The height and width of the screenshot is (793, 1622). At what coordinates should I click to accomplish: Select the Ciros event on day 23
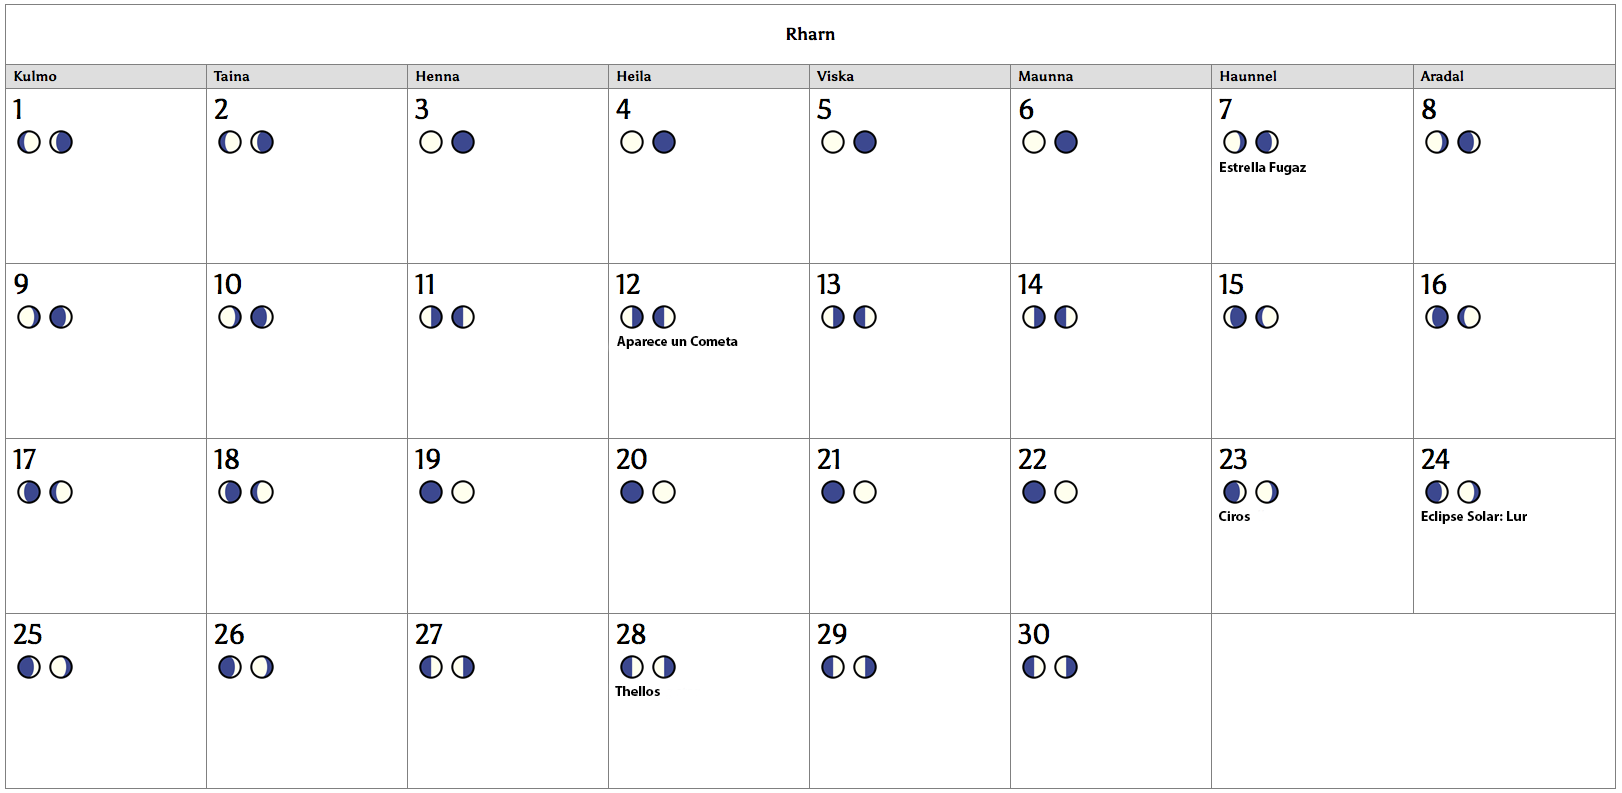tap(1234, 517)
